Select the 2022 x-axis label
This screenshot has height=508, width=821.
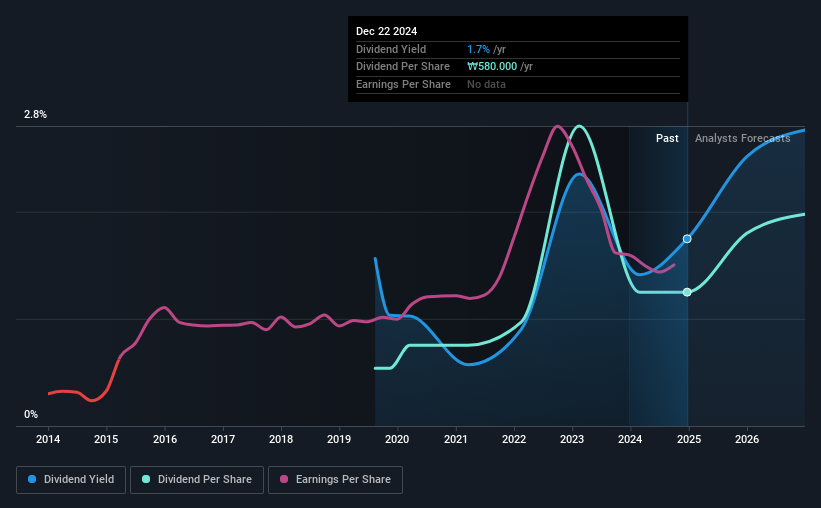tap(514, 439)
